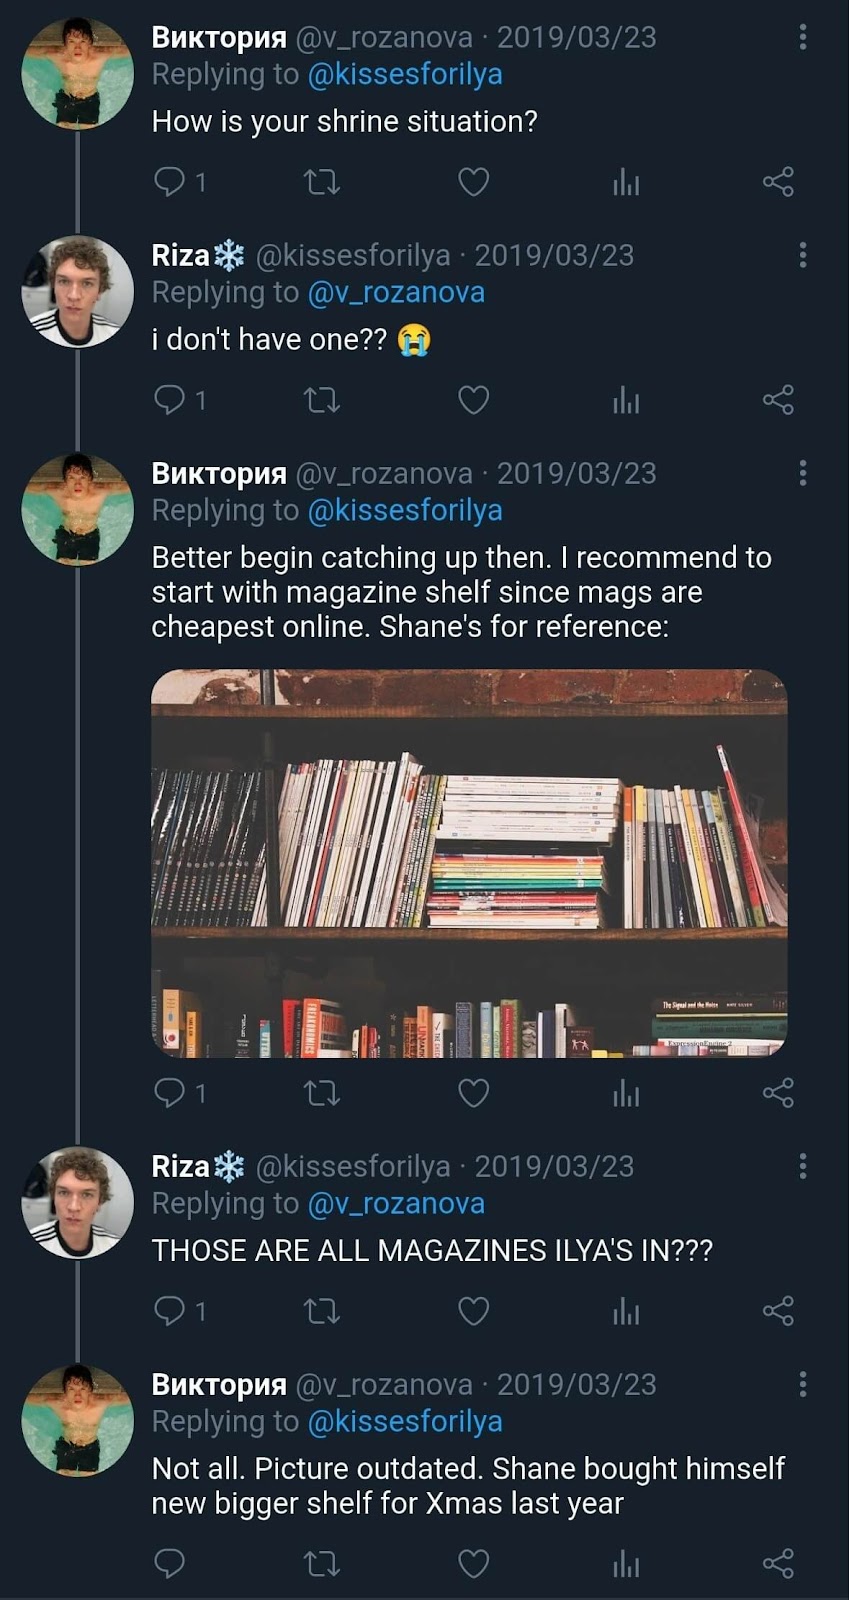Screen dimensions: 849x1600
Task: View analytics for the magazine shelf tweet
Action: pos(626,1093)
